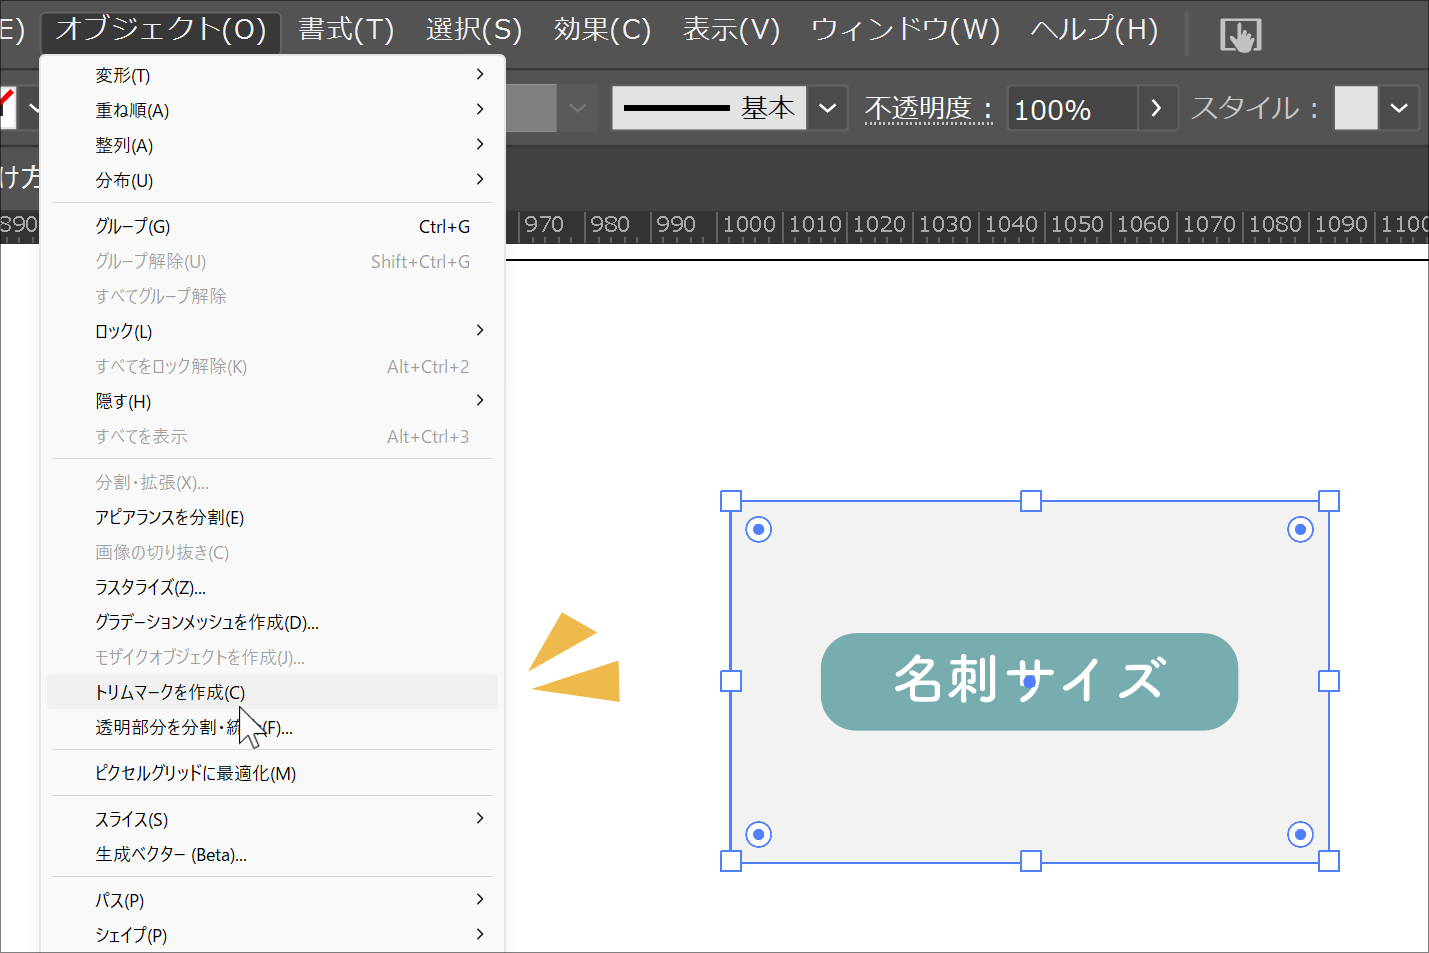Click the opacity 100% input field

click(x=1071, y=108)
